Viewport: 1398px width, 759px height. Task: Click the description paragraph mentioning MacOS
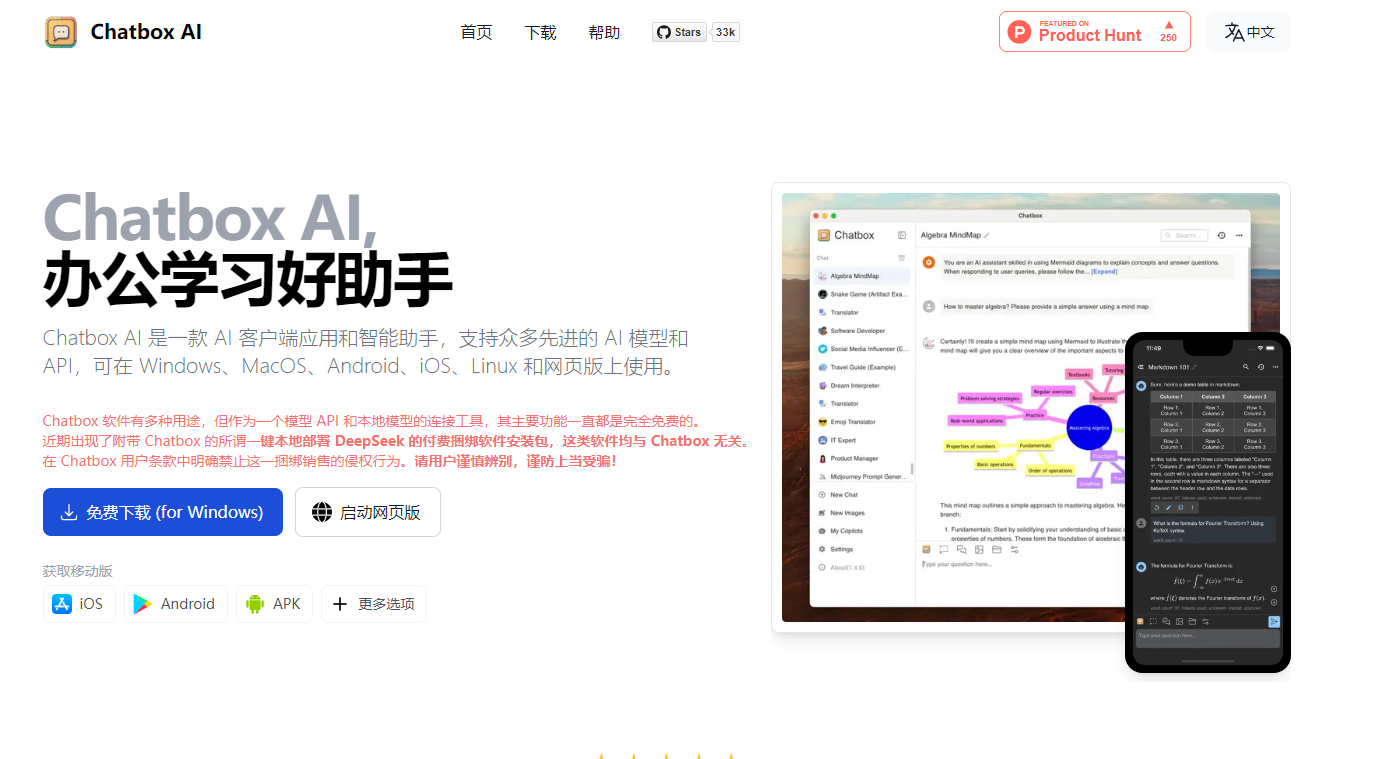click(x=366, y=352)
